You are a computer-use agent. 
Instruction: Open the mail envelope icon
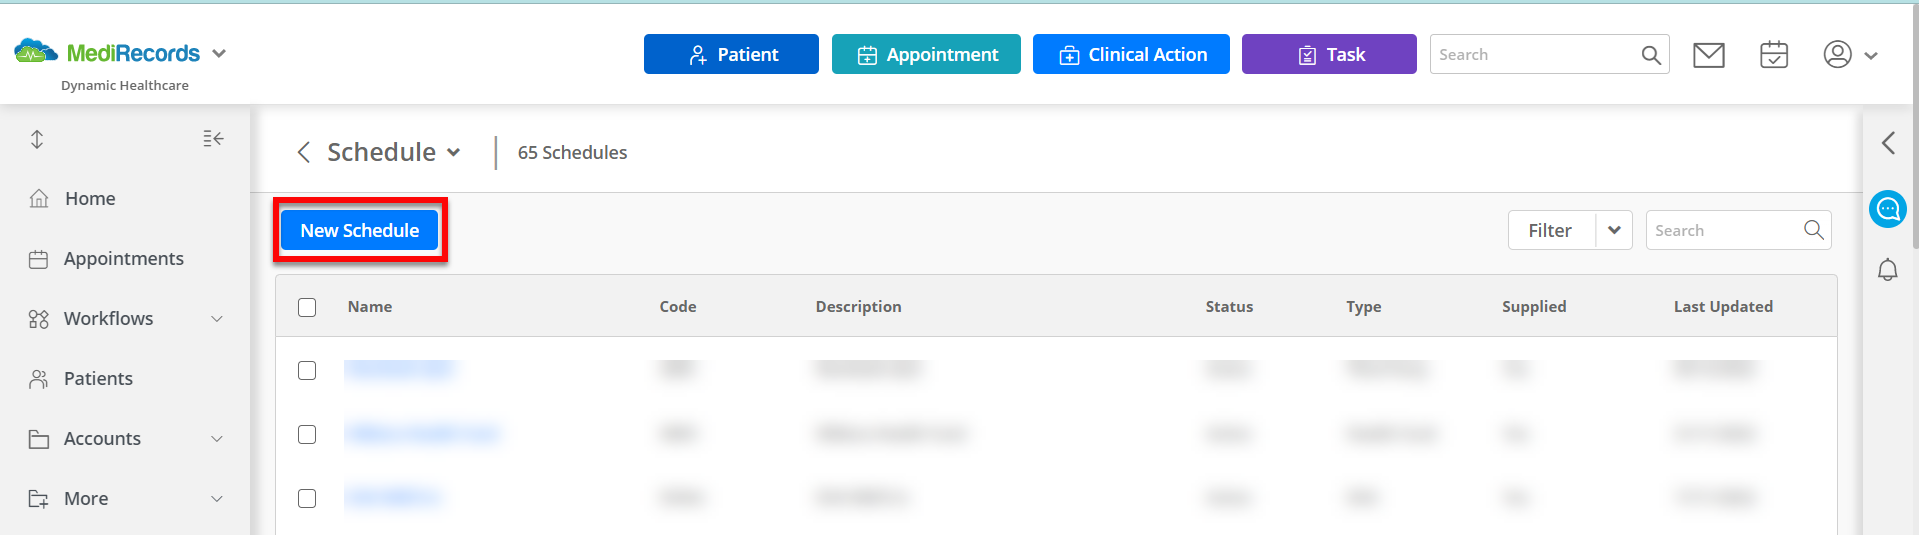[1708, 55]
